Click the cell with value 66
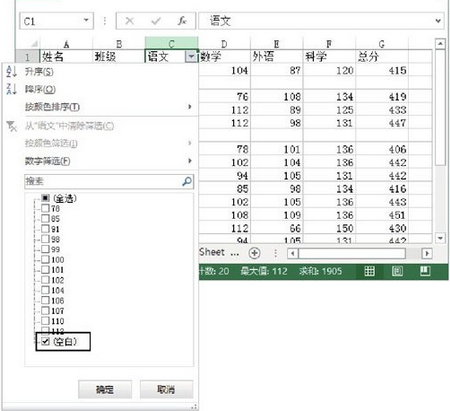Screen dimensions: 450x411 pos(277,228)
